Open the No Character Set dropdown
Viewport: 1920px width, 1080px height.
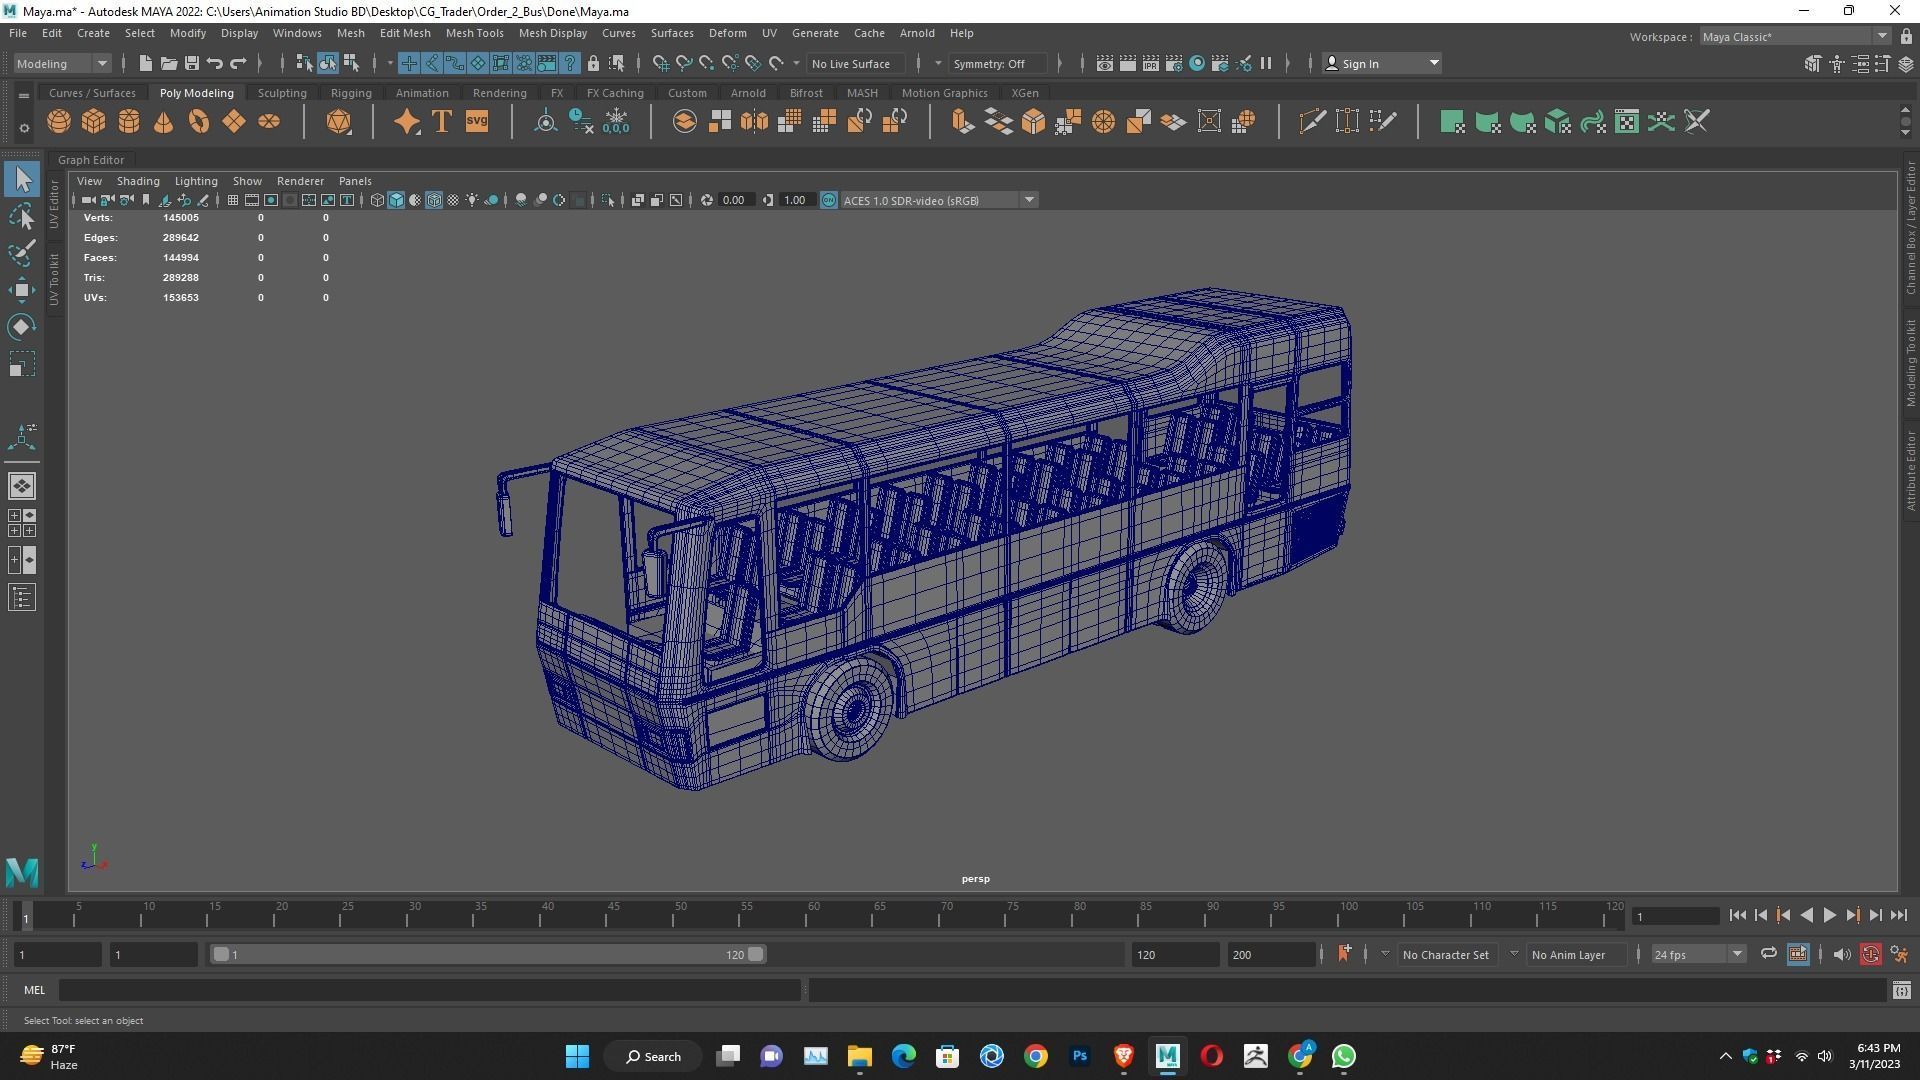coord(1448,954)
